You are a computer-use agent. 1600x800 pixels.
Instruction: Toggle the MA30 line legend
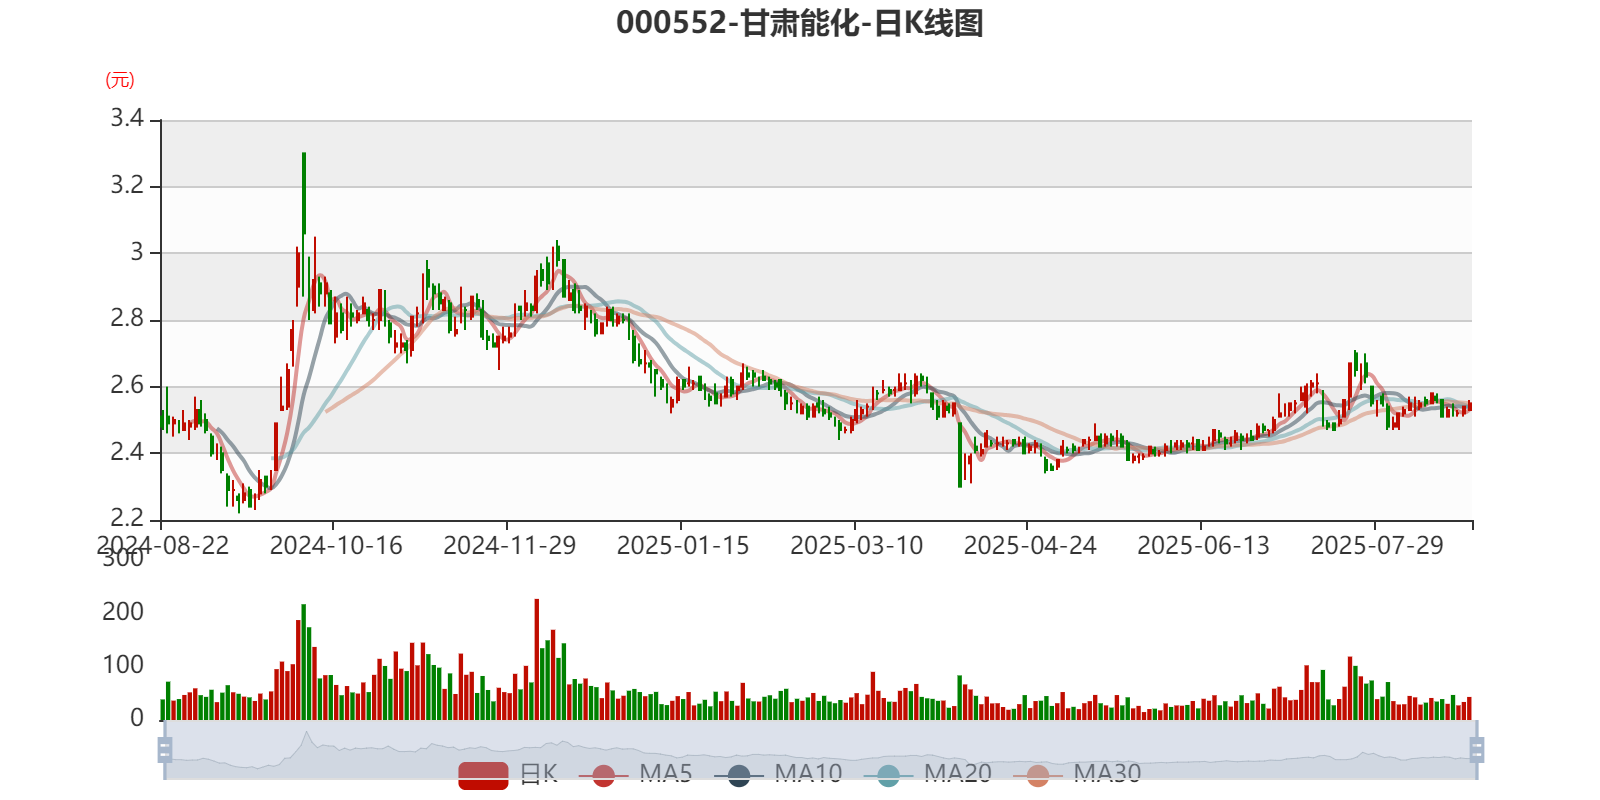[1077, 775]
